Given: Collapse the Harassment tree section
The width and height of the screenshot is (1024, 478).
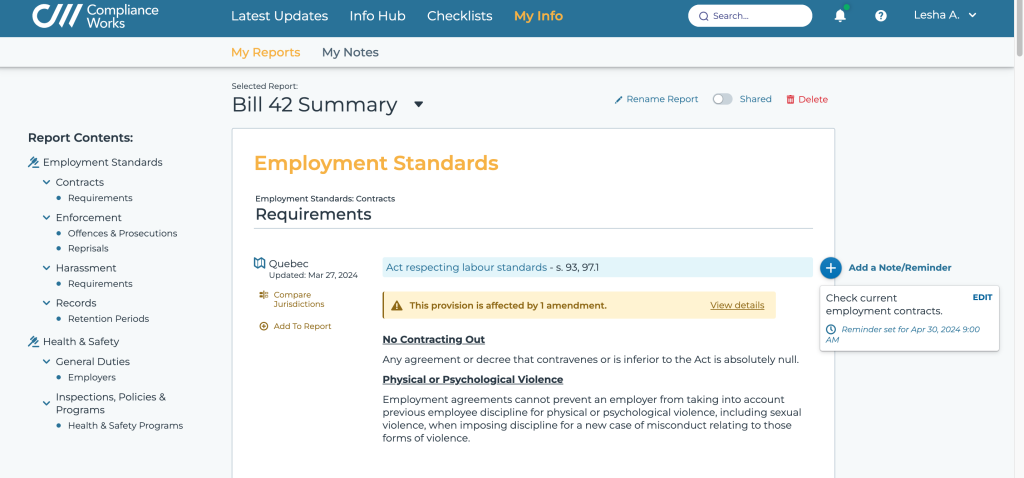Looking at the screenshot, I should tap(46, 268).
